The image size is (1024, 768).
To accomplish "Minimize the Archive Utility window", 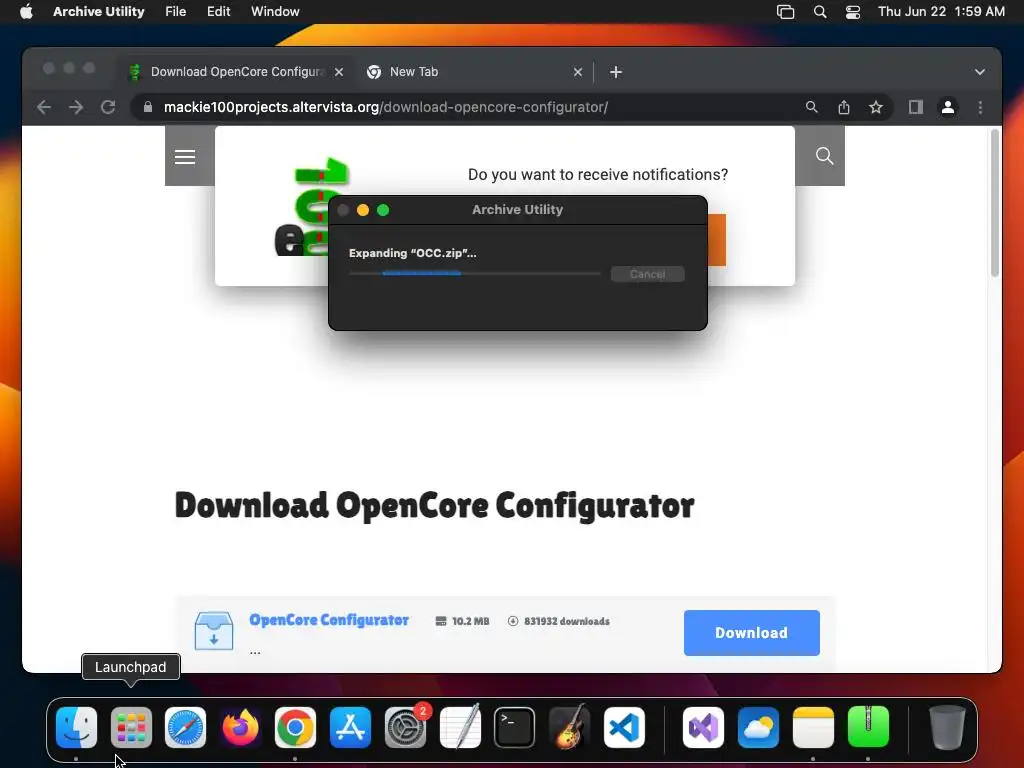I will (x=363, y=210).
